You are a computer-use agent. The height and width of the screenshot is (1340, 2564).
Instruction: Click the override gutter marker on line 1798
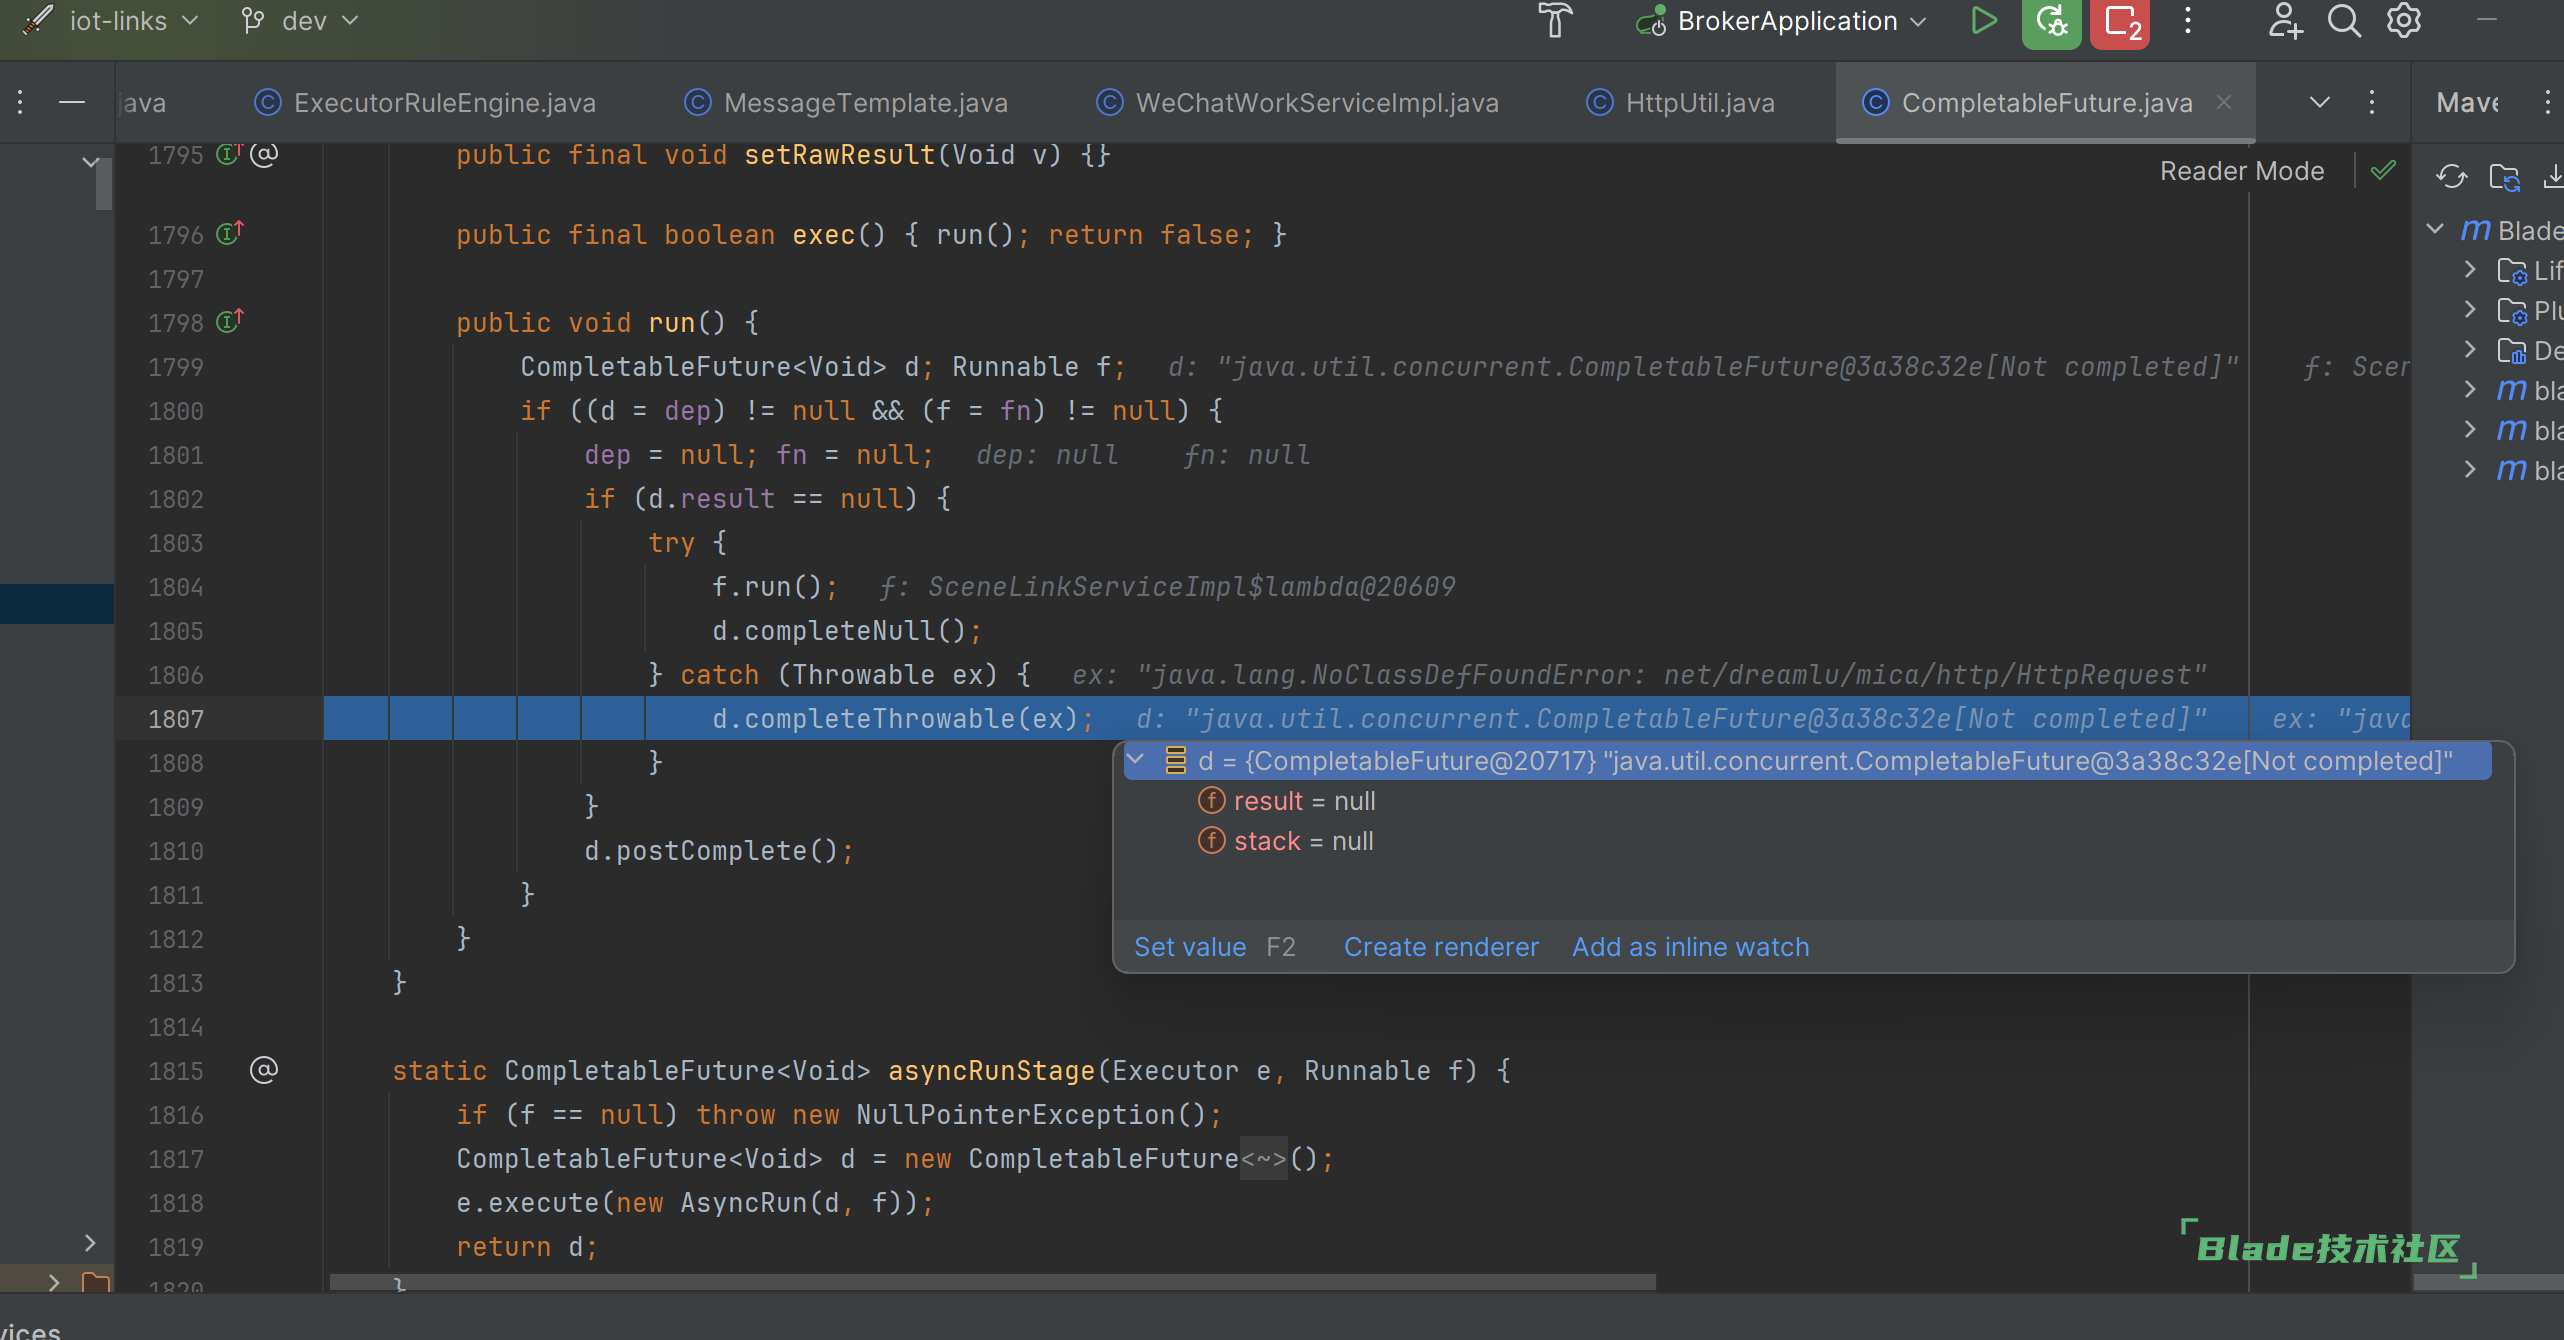coord(230,322)
